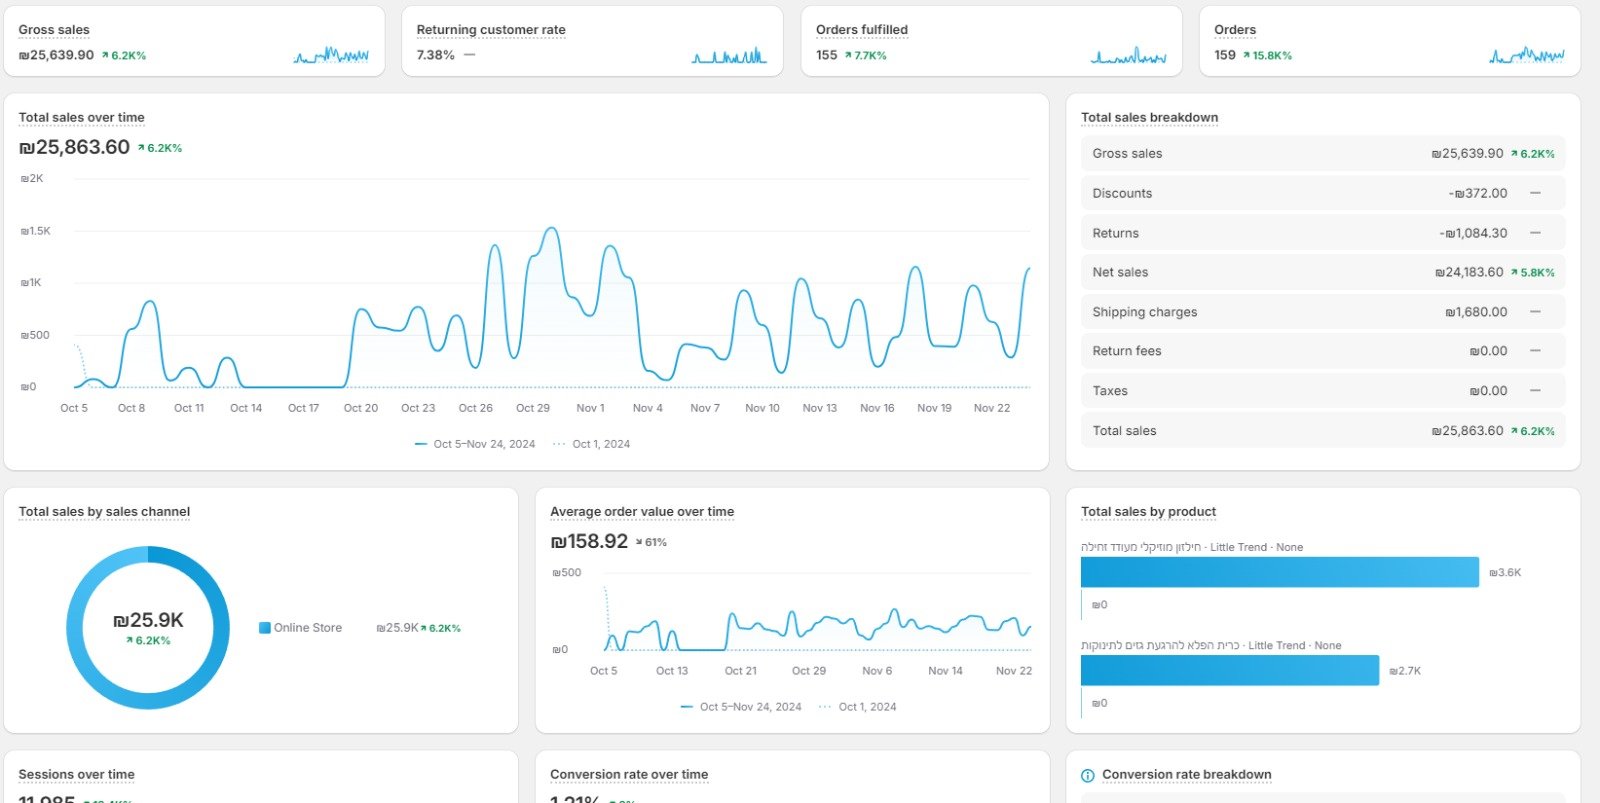Viewport: 1600px width, 803px height.
Task: Toggle Oct 5–Nov 24 legend in Total sales chart
Action: tap(475, 444)
